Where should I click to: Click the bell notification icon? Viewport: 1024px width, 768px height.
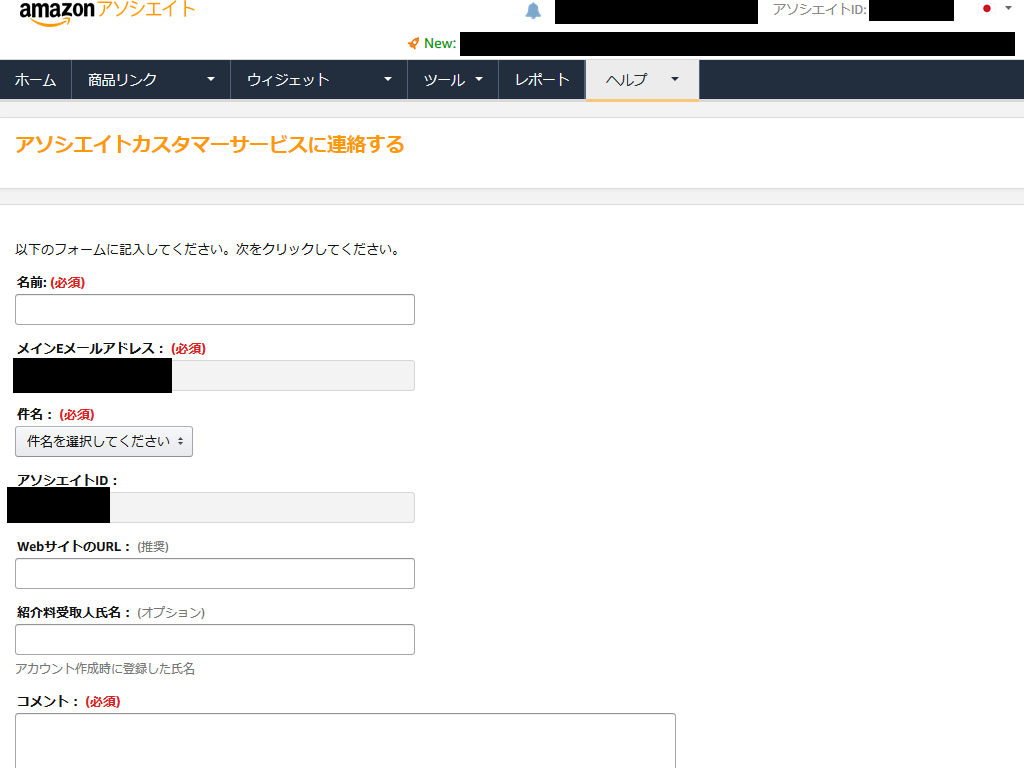tap(533, 11)
